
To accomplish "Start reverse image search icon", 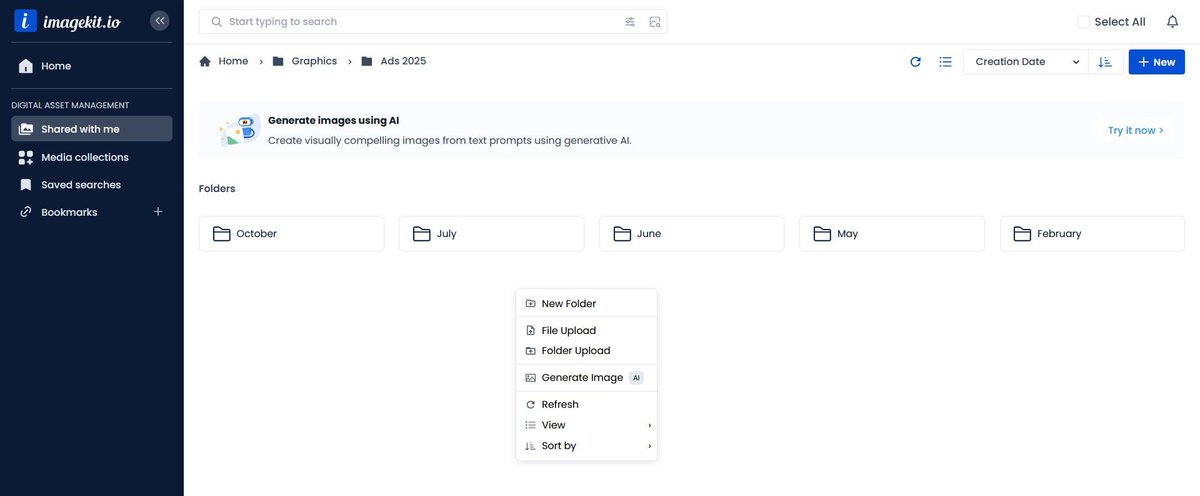I will point(655,22).
